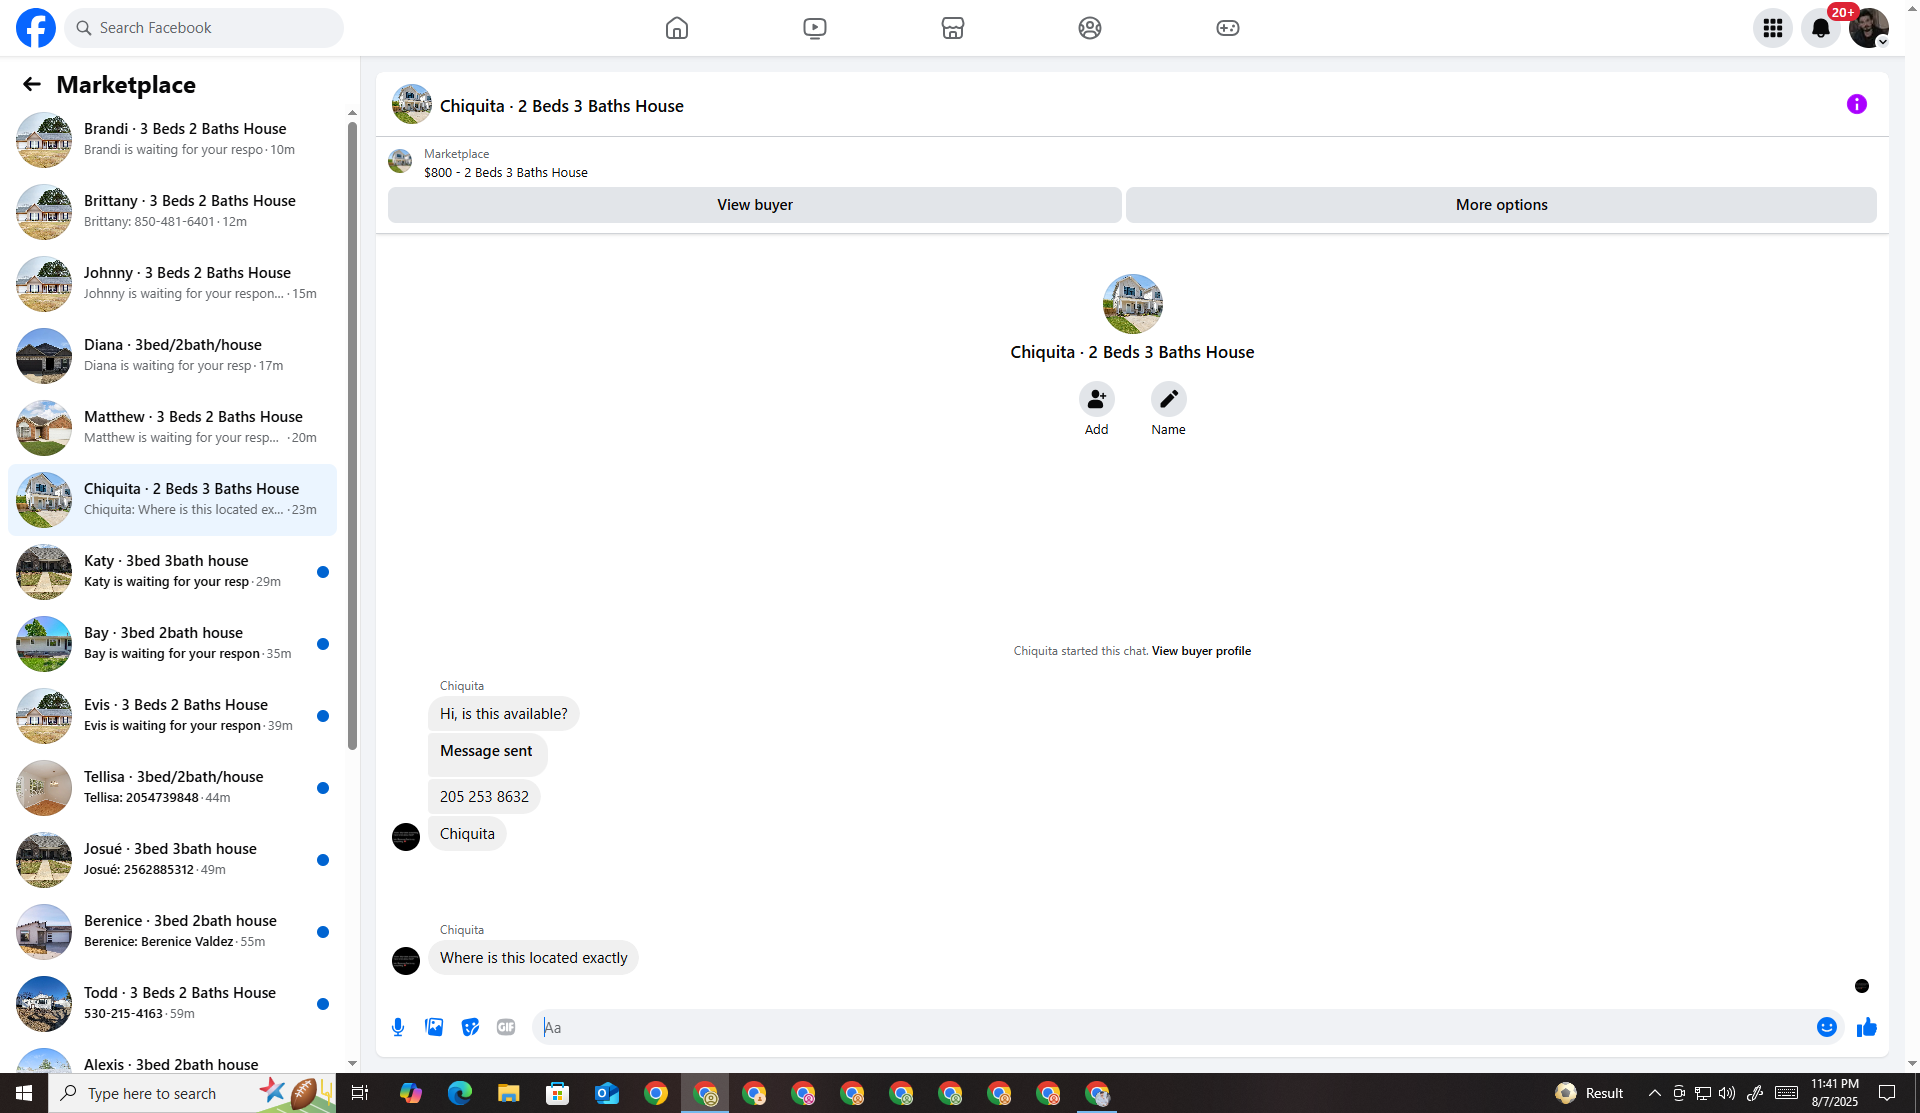Click the Add people icon

[x=1096, y=399]
